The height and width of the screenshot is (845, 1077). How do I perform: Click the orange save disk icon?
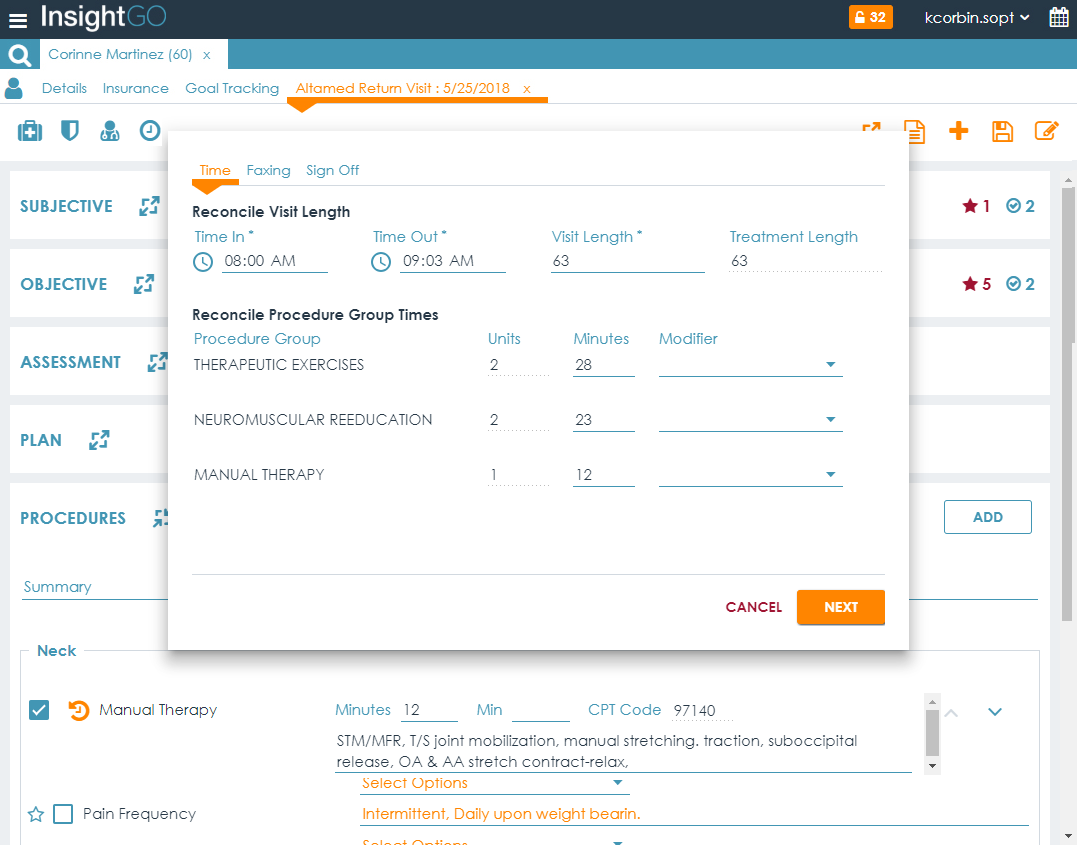tap(1002, 131)
